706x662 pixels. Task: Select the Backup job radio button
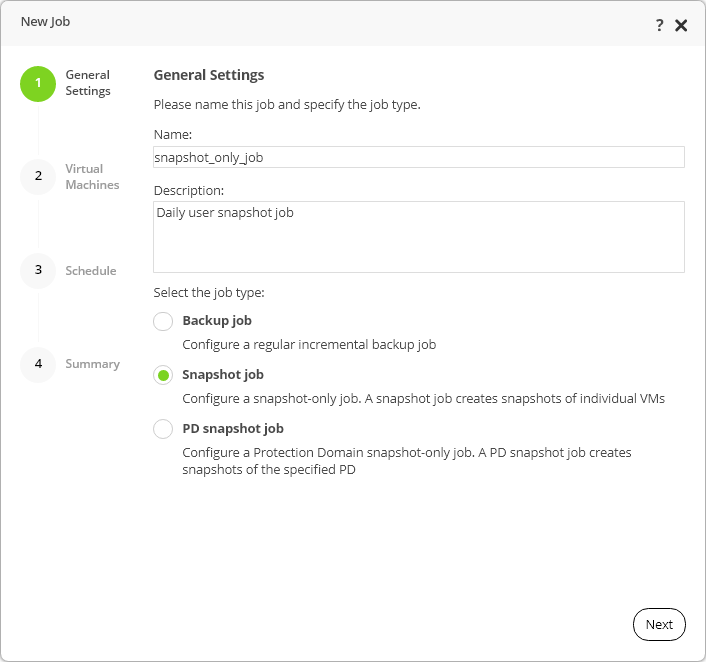pyautogui.click(x=163, y=321)
